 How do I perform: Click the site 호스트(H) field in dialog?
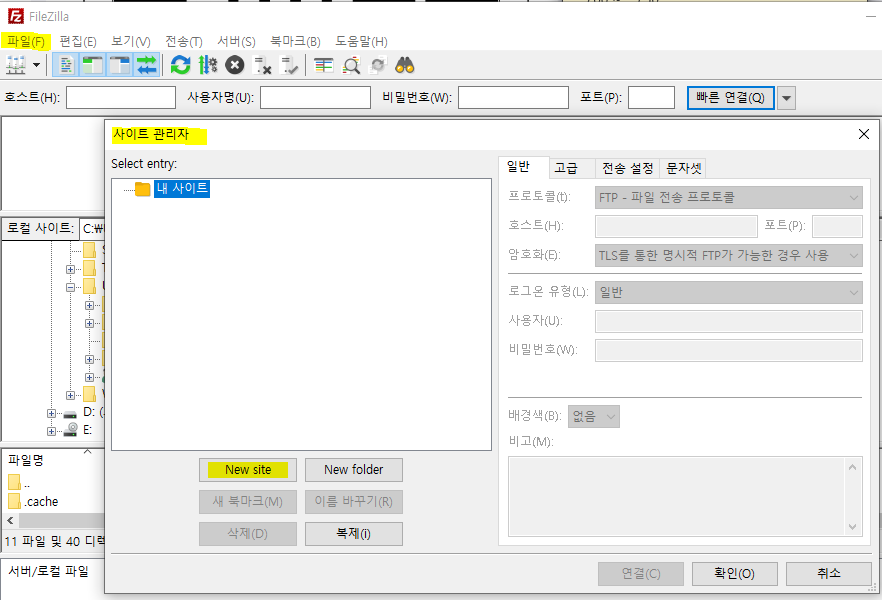(x=676, y=226)
